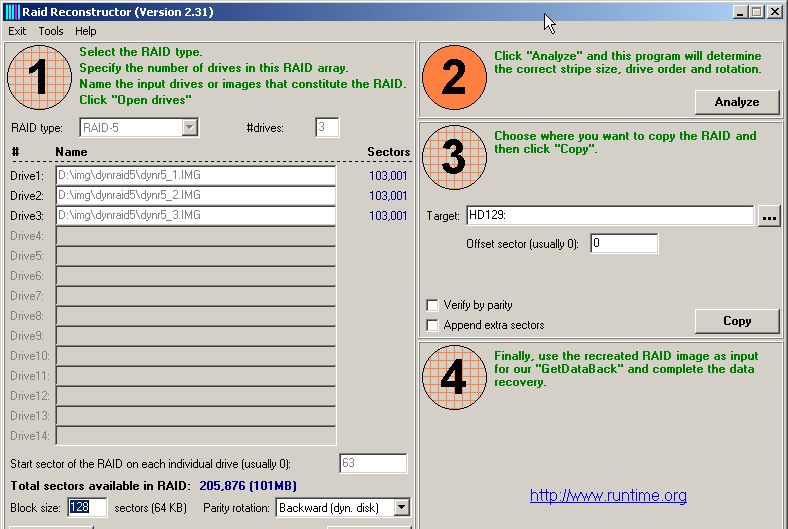
Task: Expand the Parity rotation dropdown
Action: point(401,508)
